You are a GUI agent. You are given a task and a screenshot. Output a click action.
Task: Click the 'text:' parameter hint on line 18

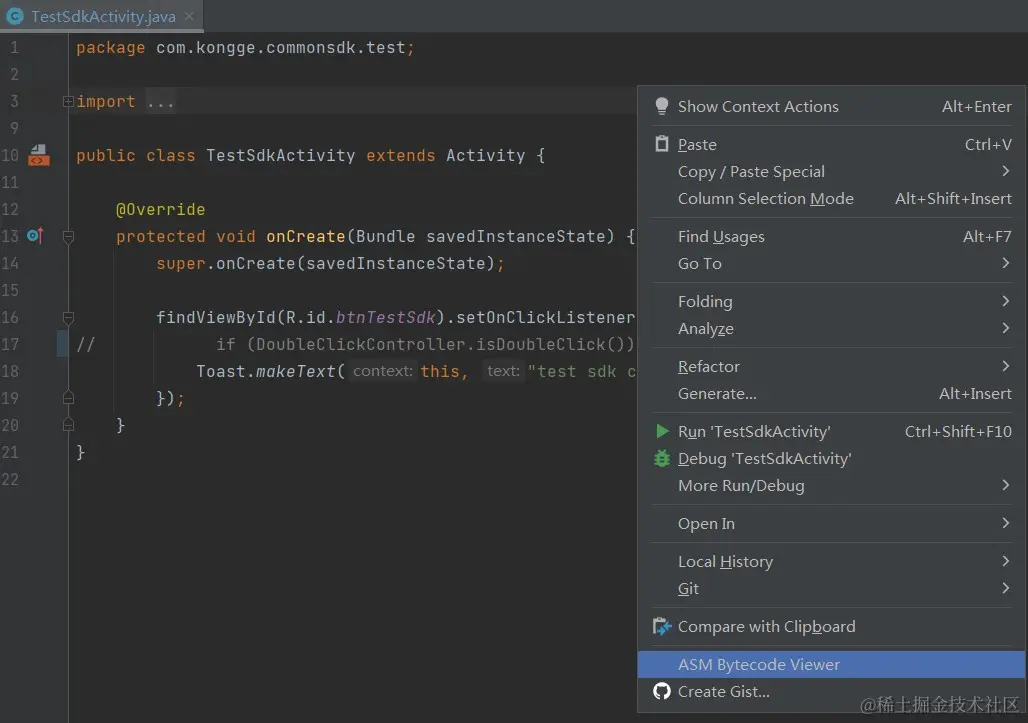[504, 371]
